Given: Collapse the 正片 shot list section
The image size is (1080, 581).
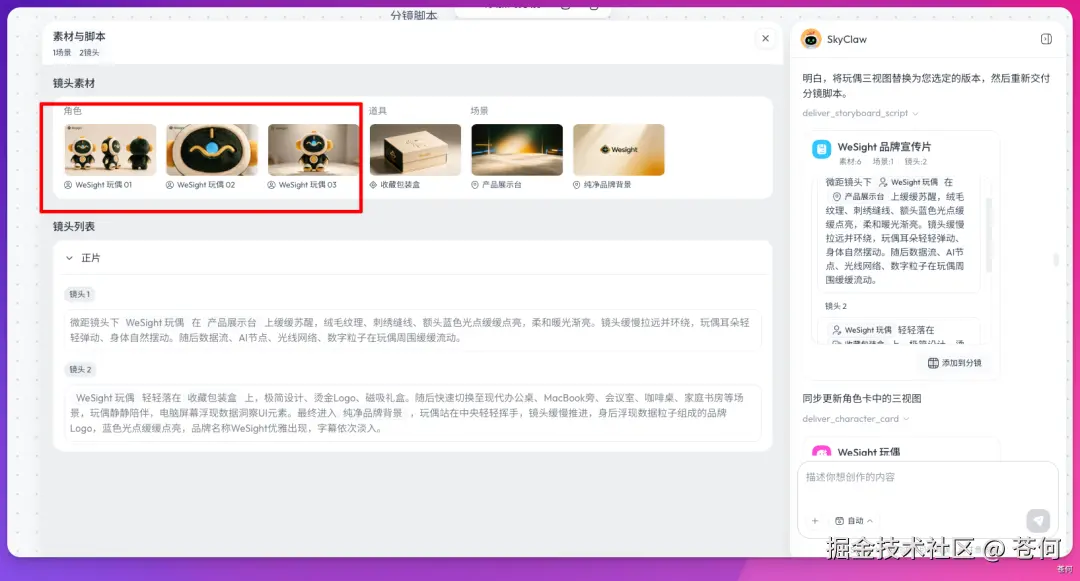Looking at the screenshot, I should tap(70, 258).
